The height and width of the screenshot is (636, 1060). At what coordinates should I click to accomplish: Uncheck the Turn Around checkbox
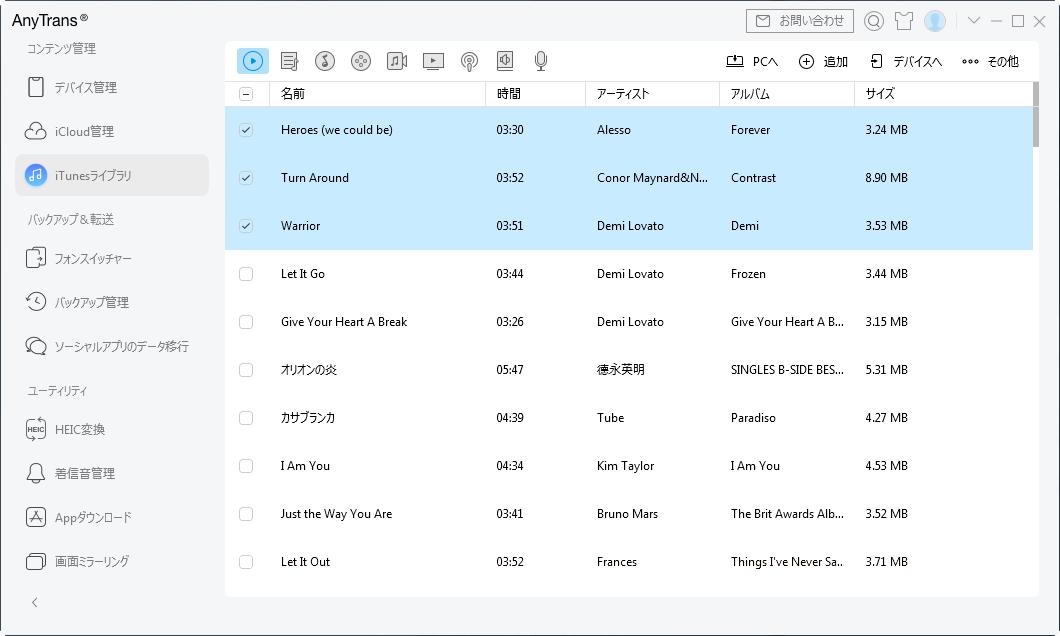246,178
